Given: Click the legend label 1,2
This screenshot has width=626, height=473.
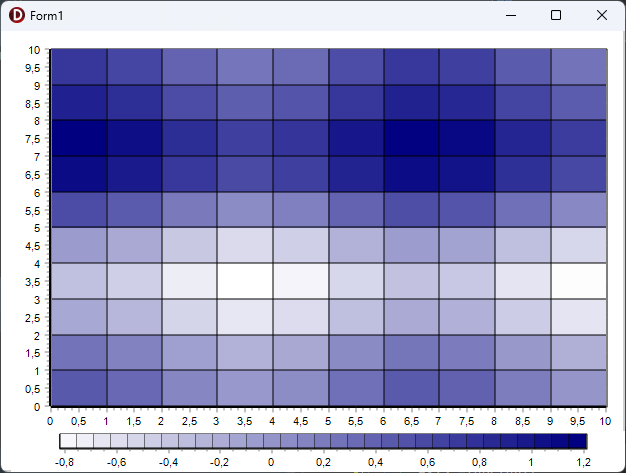Looking at the screenshot, I should click(x=584, y=462).
